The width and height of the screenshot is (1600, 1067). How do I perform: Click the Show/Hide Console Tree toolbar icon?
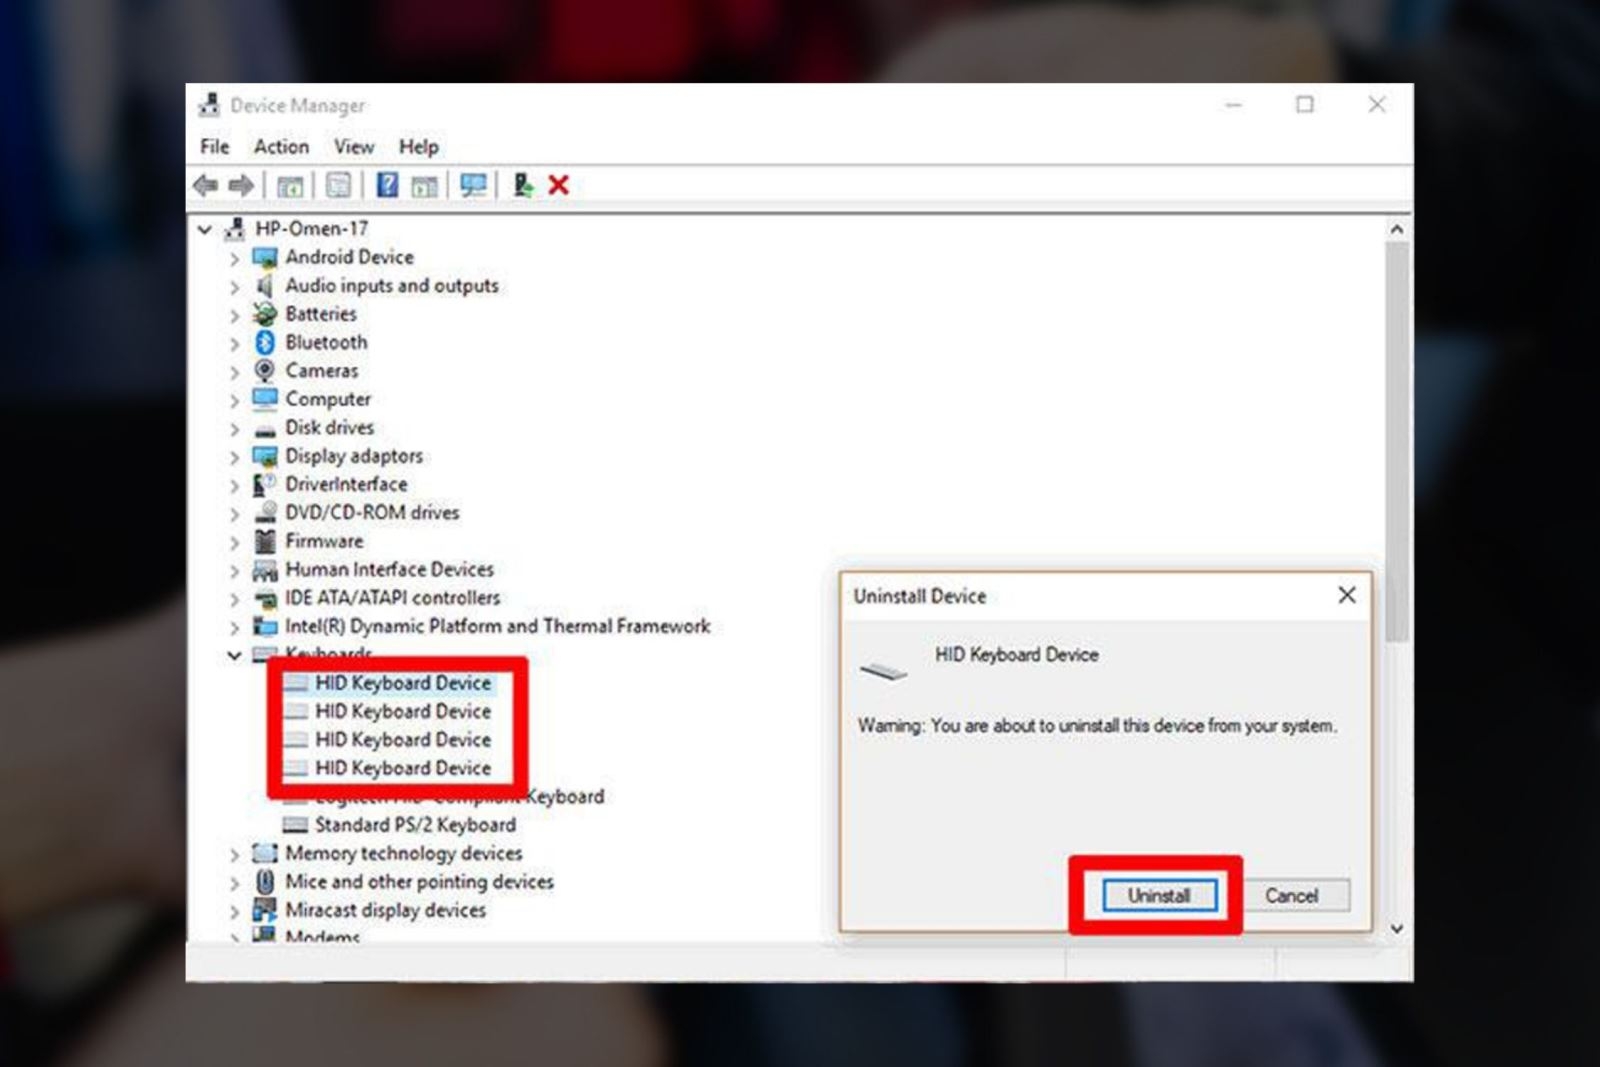coord(290,185)
